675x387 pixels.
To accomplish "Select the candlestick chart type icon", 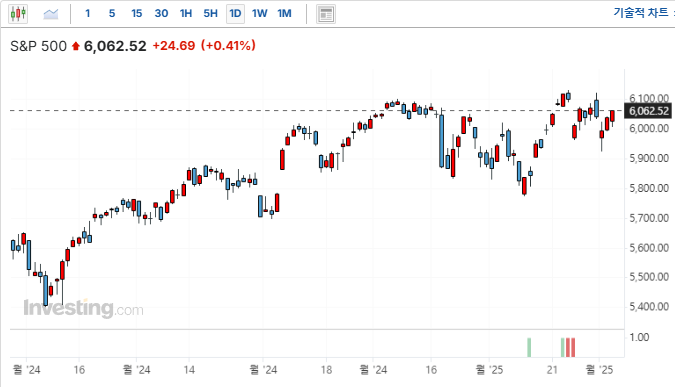I will 18,14.
